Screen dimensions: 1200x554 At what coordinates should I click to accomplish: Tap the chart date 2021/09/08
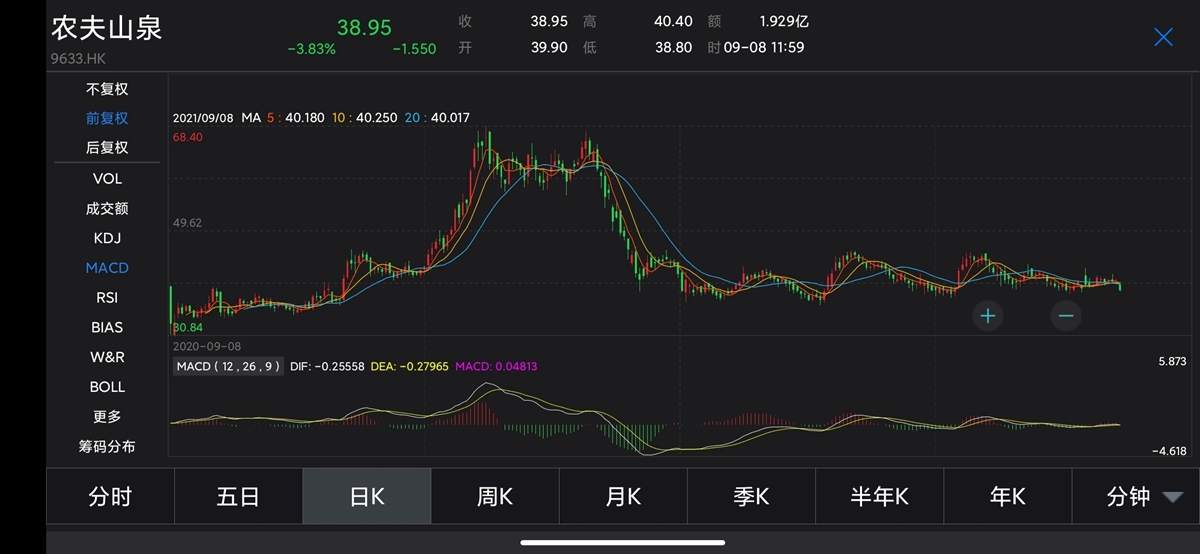(x=202, y=117)
